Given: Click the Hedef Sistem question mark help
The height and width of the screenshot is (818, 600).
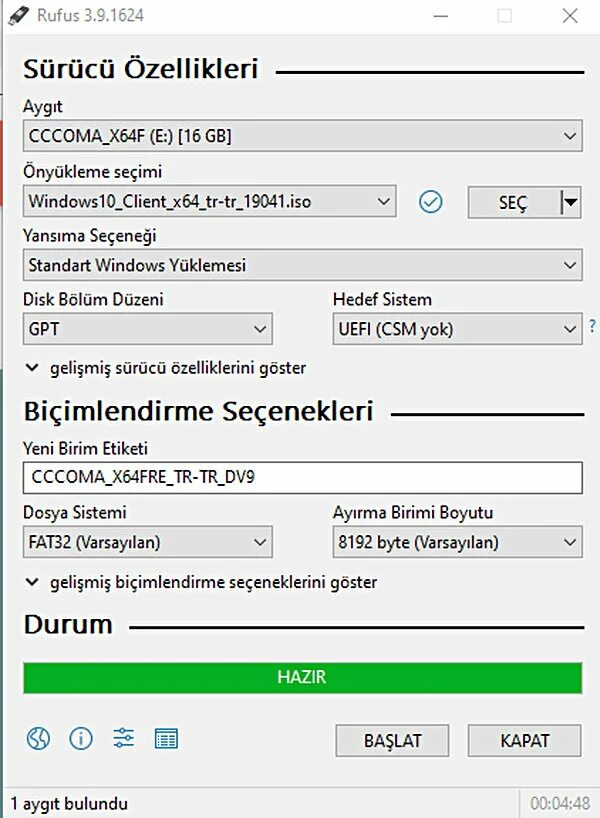Looking at the screenshot, I should (592, 326).
